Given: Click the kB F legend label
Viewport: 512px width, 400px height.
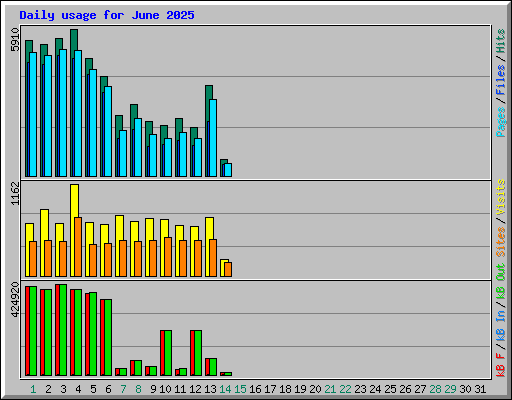Looking at the screenshot, I should [x=501, y=365].
